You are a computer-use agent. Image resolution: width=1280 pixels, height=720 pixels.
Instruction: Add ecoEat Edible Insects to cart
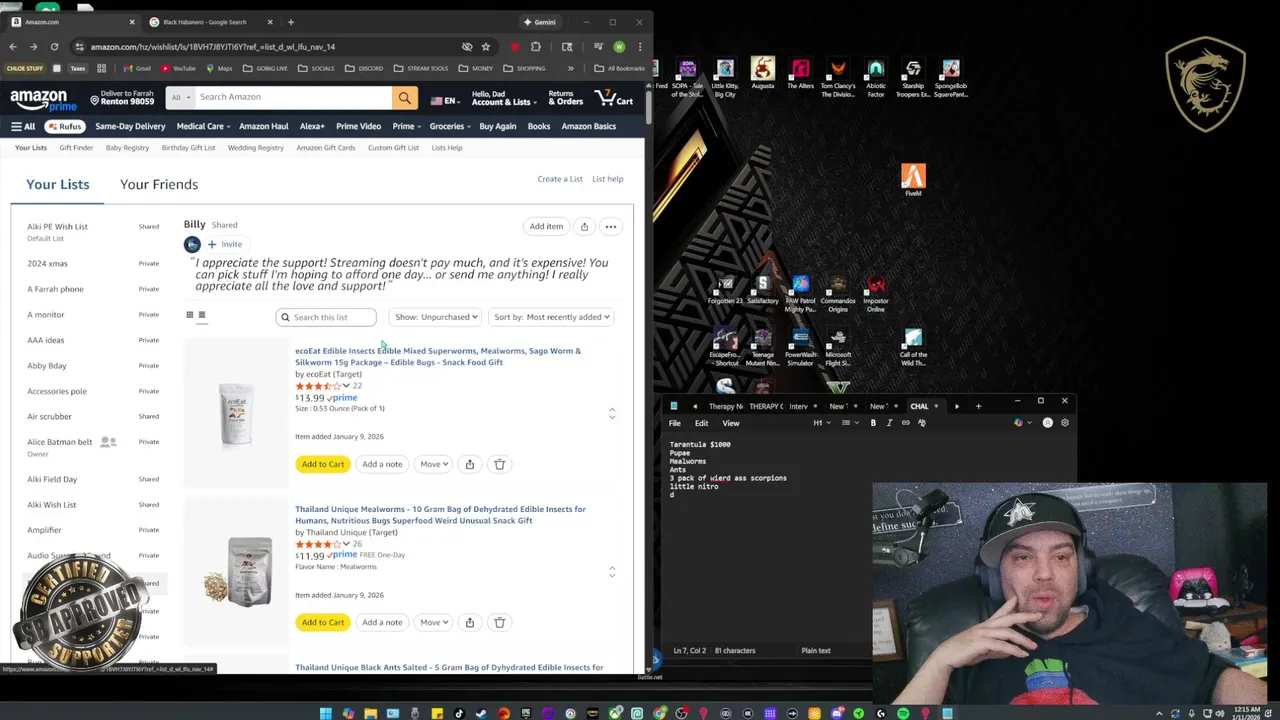[323, 464]
